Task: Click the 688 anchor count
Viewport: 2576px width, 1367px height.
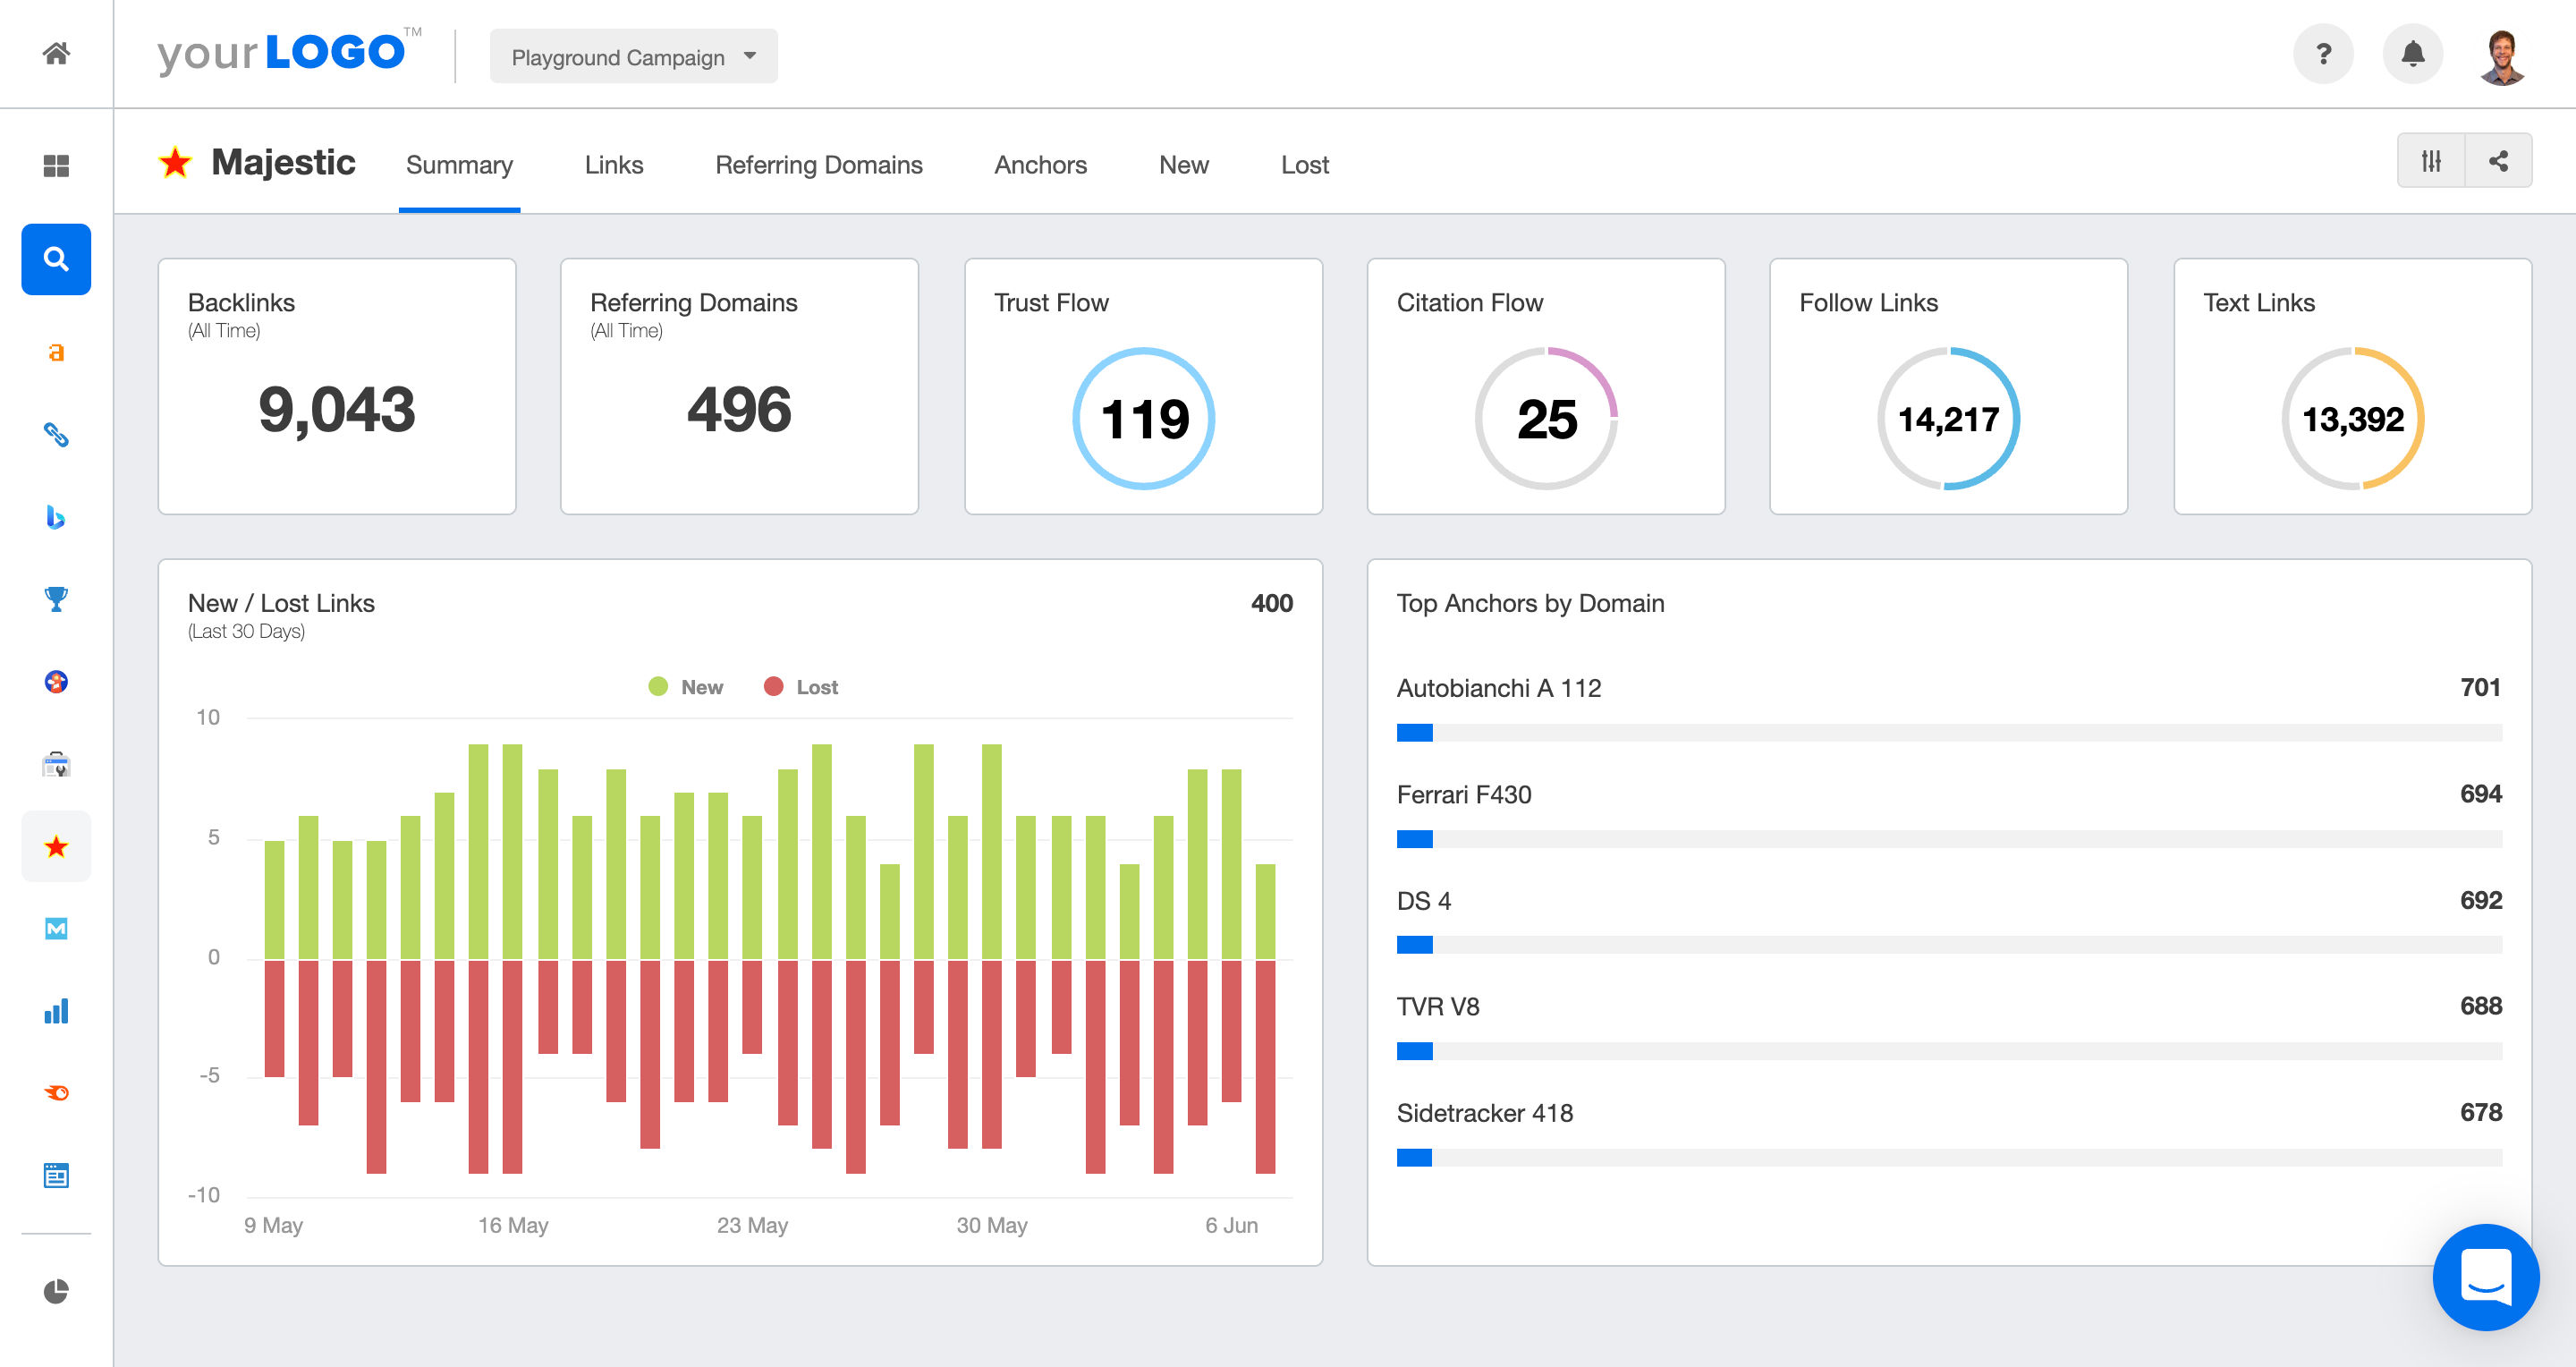Action: pos(2480,1006)
